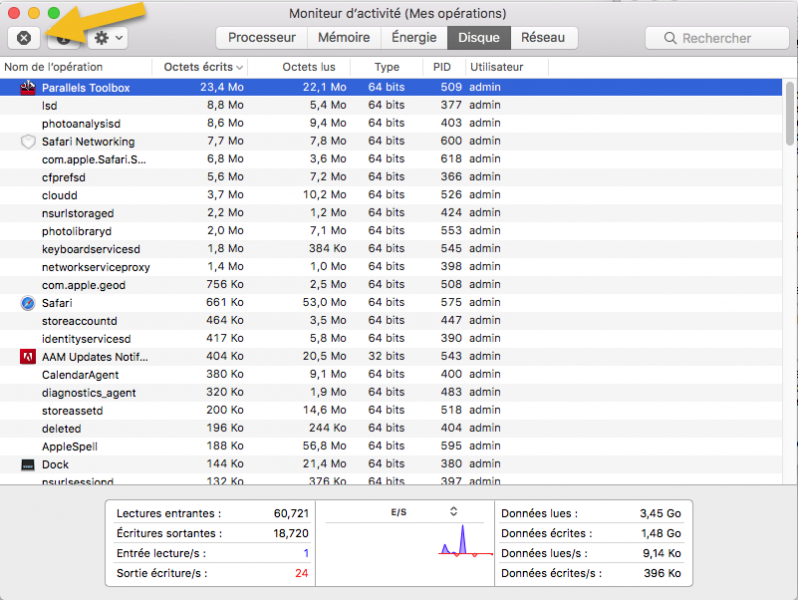Select the Dock process name
Screen dimensions: 798x600
coord(55,465)
